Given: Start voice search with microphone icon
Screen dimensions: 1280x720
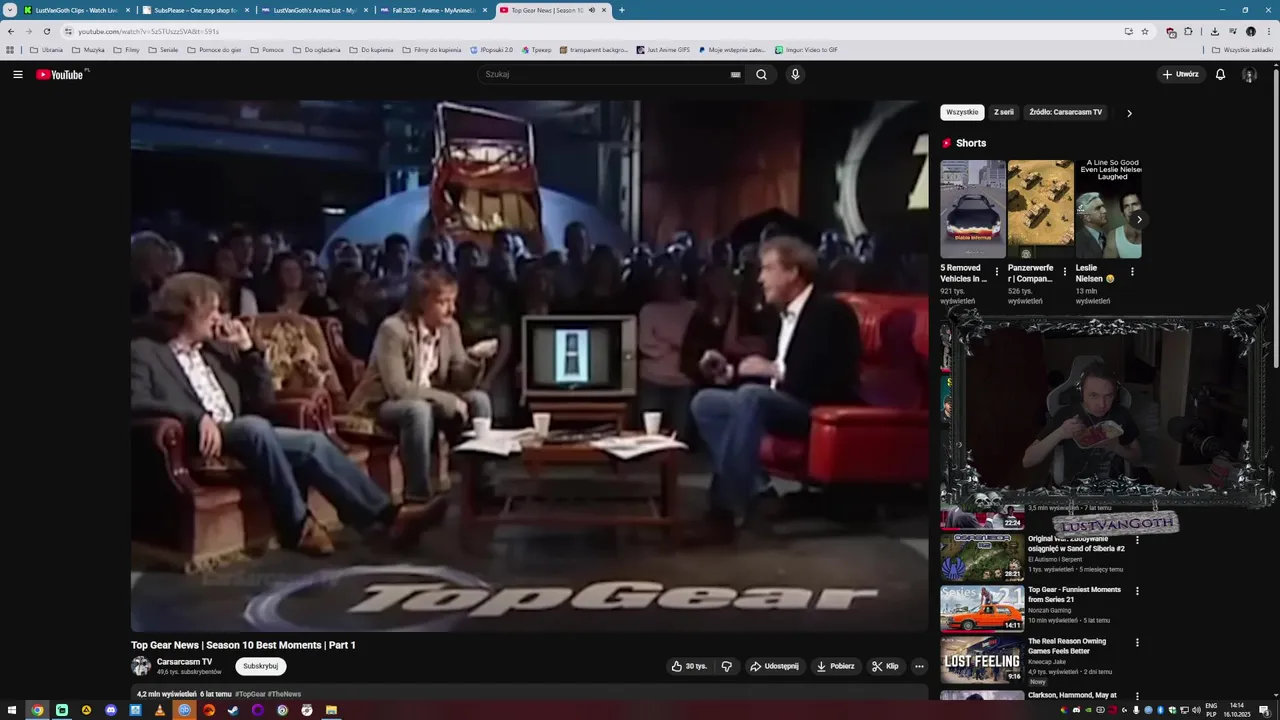Looking at the screenshot, I should coord(795,74).
